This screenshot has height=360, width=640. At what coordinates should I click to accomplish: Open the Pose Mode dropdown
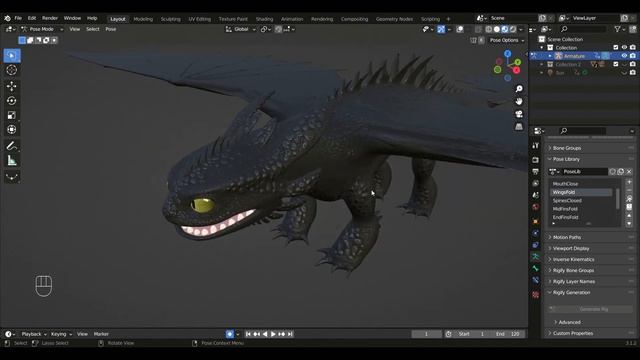pos(42,29)
